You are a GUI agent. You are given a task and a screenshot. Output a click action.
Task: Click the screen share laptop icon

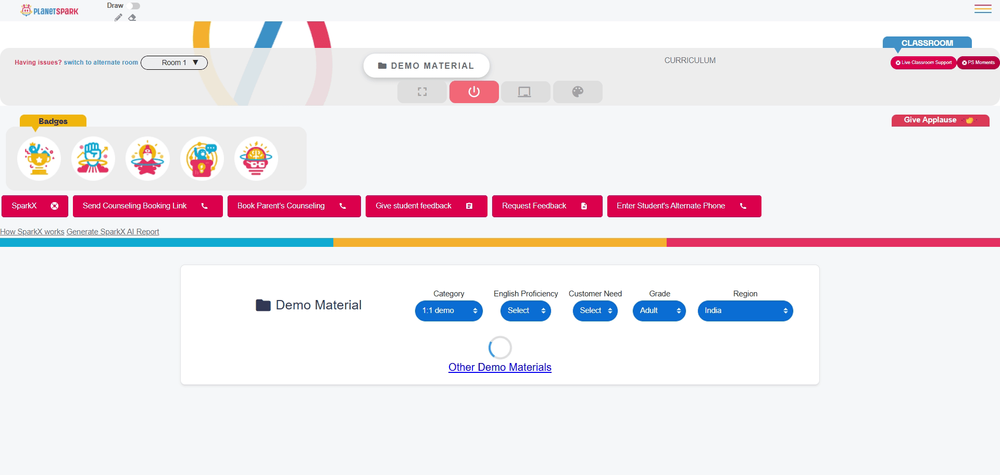526,92
